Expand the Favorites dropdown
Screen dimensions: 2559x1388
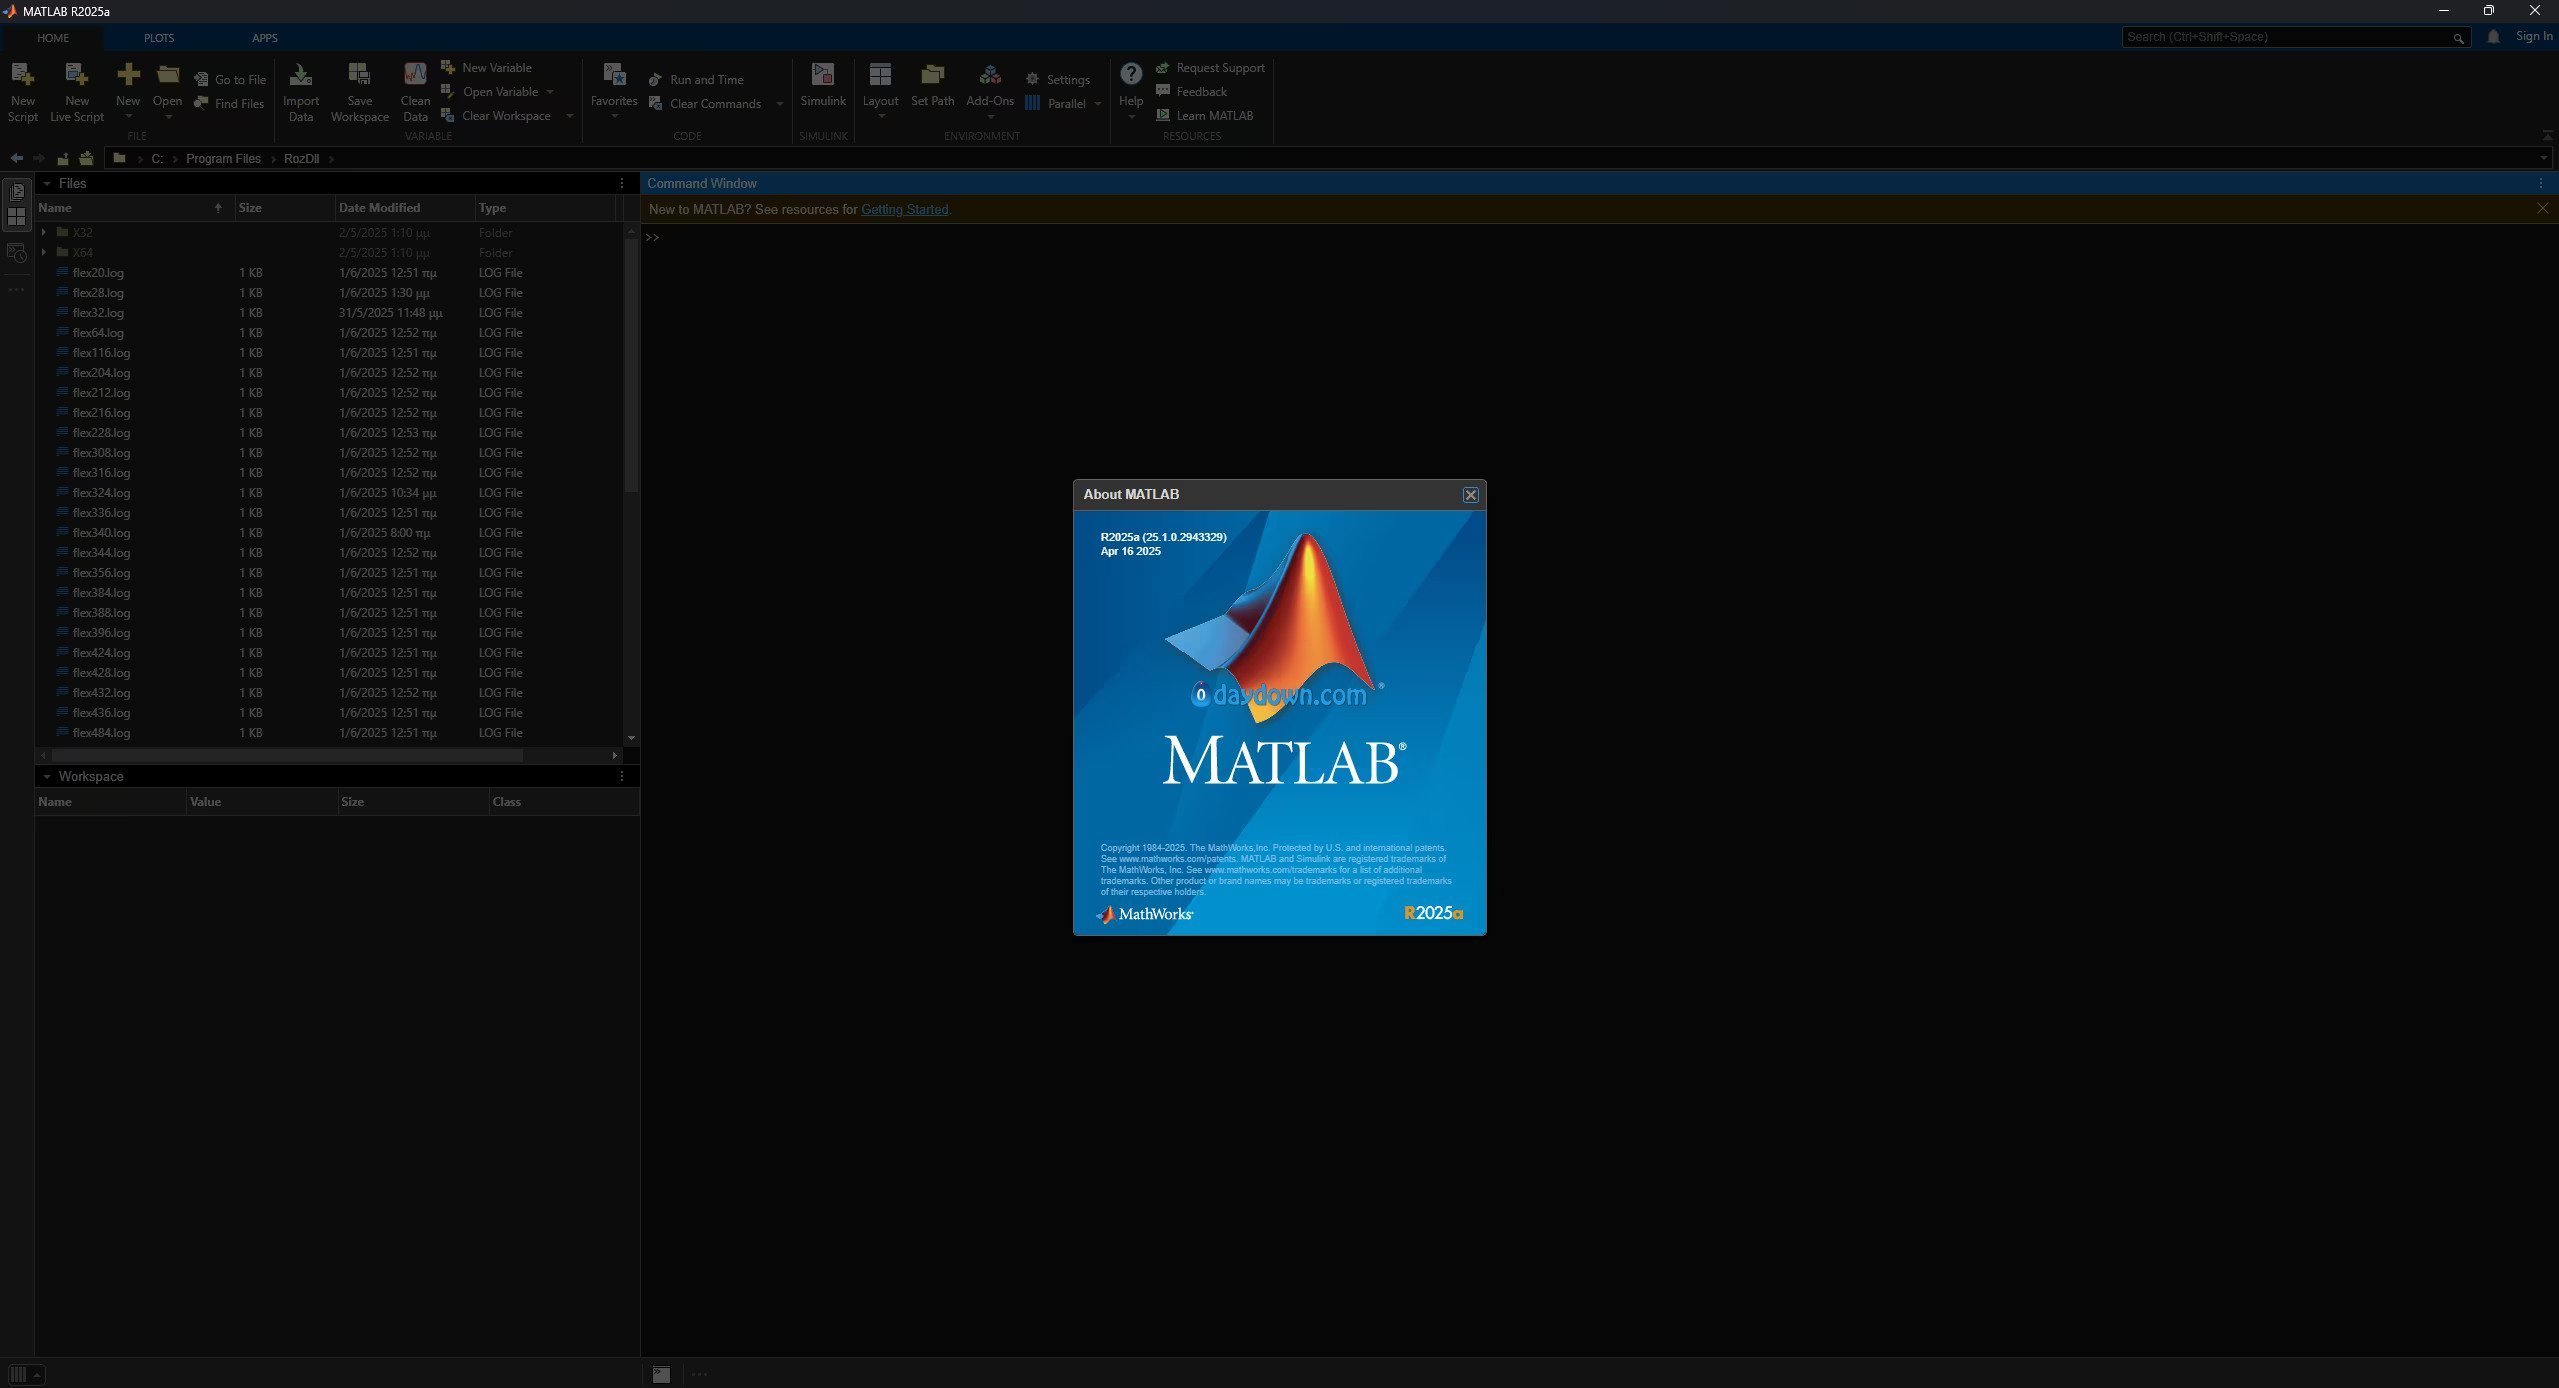pos(614,117)
